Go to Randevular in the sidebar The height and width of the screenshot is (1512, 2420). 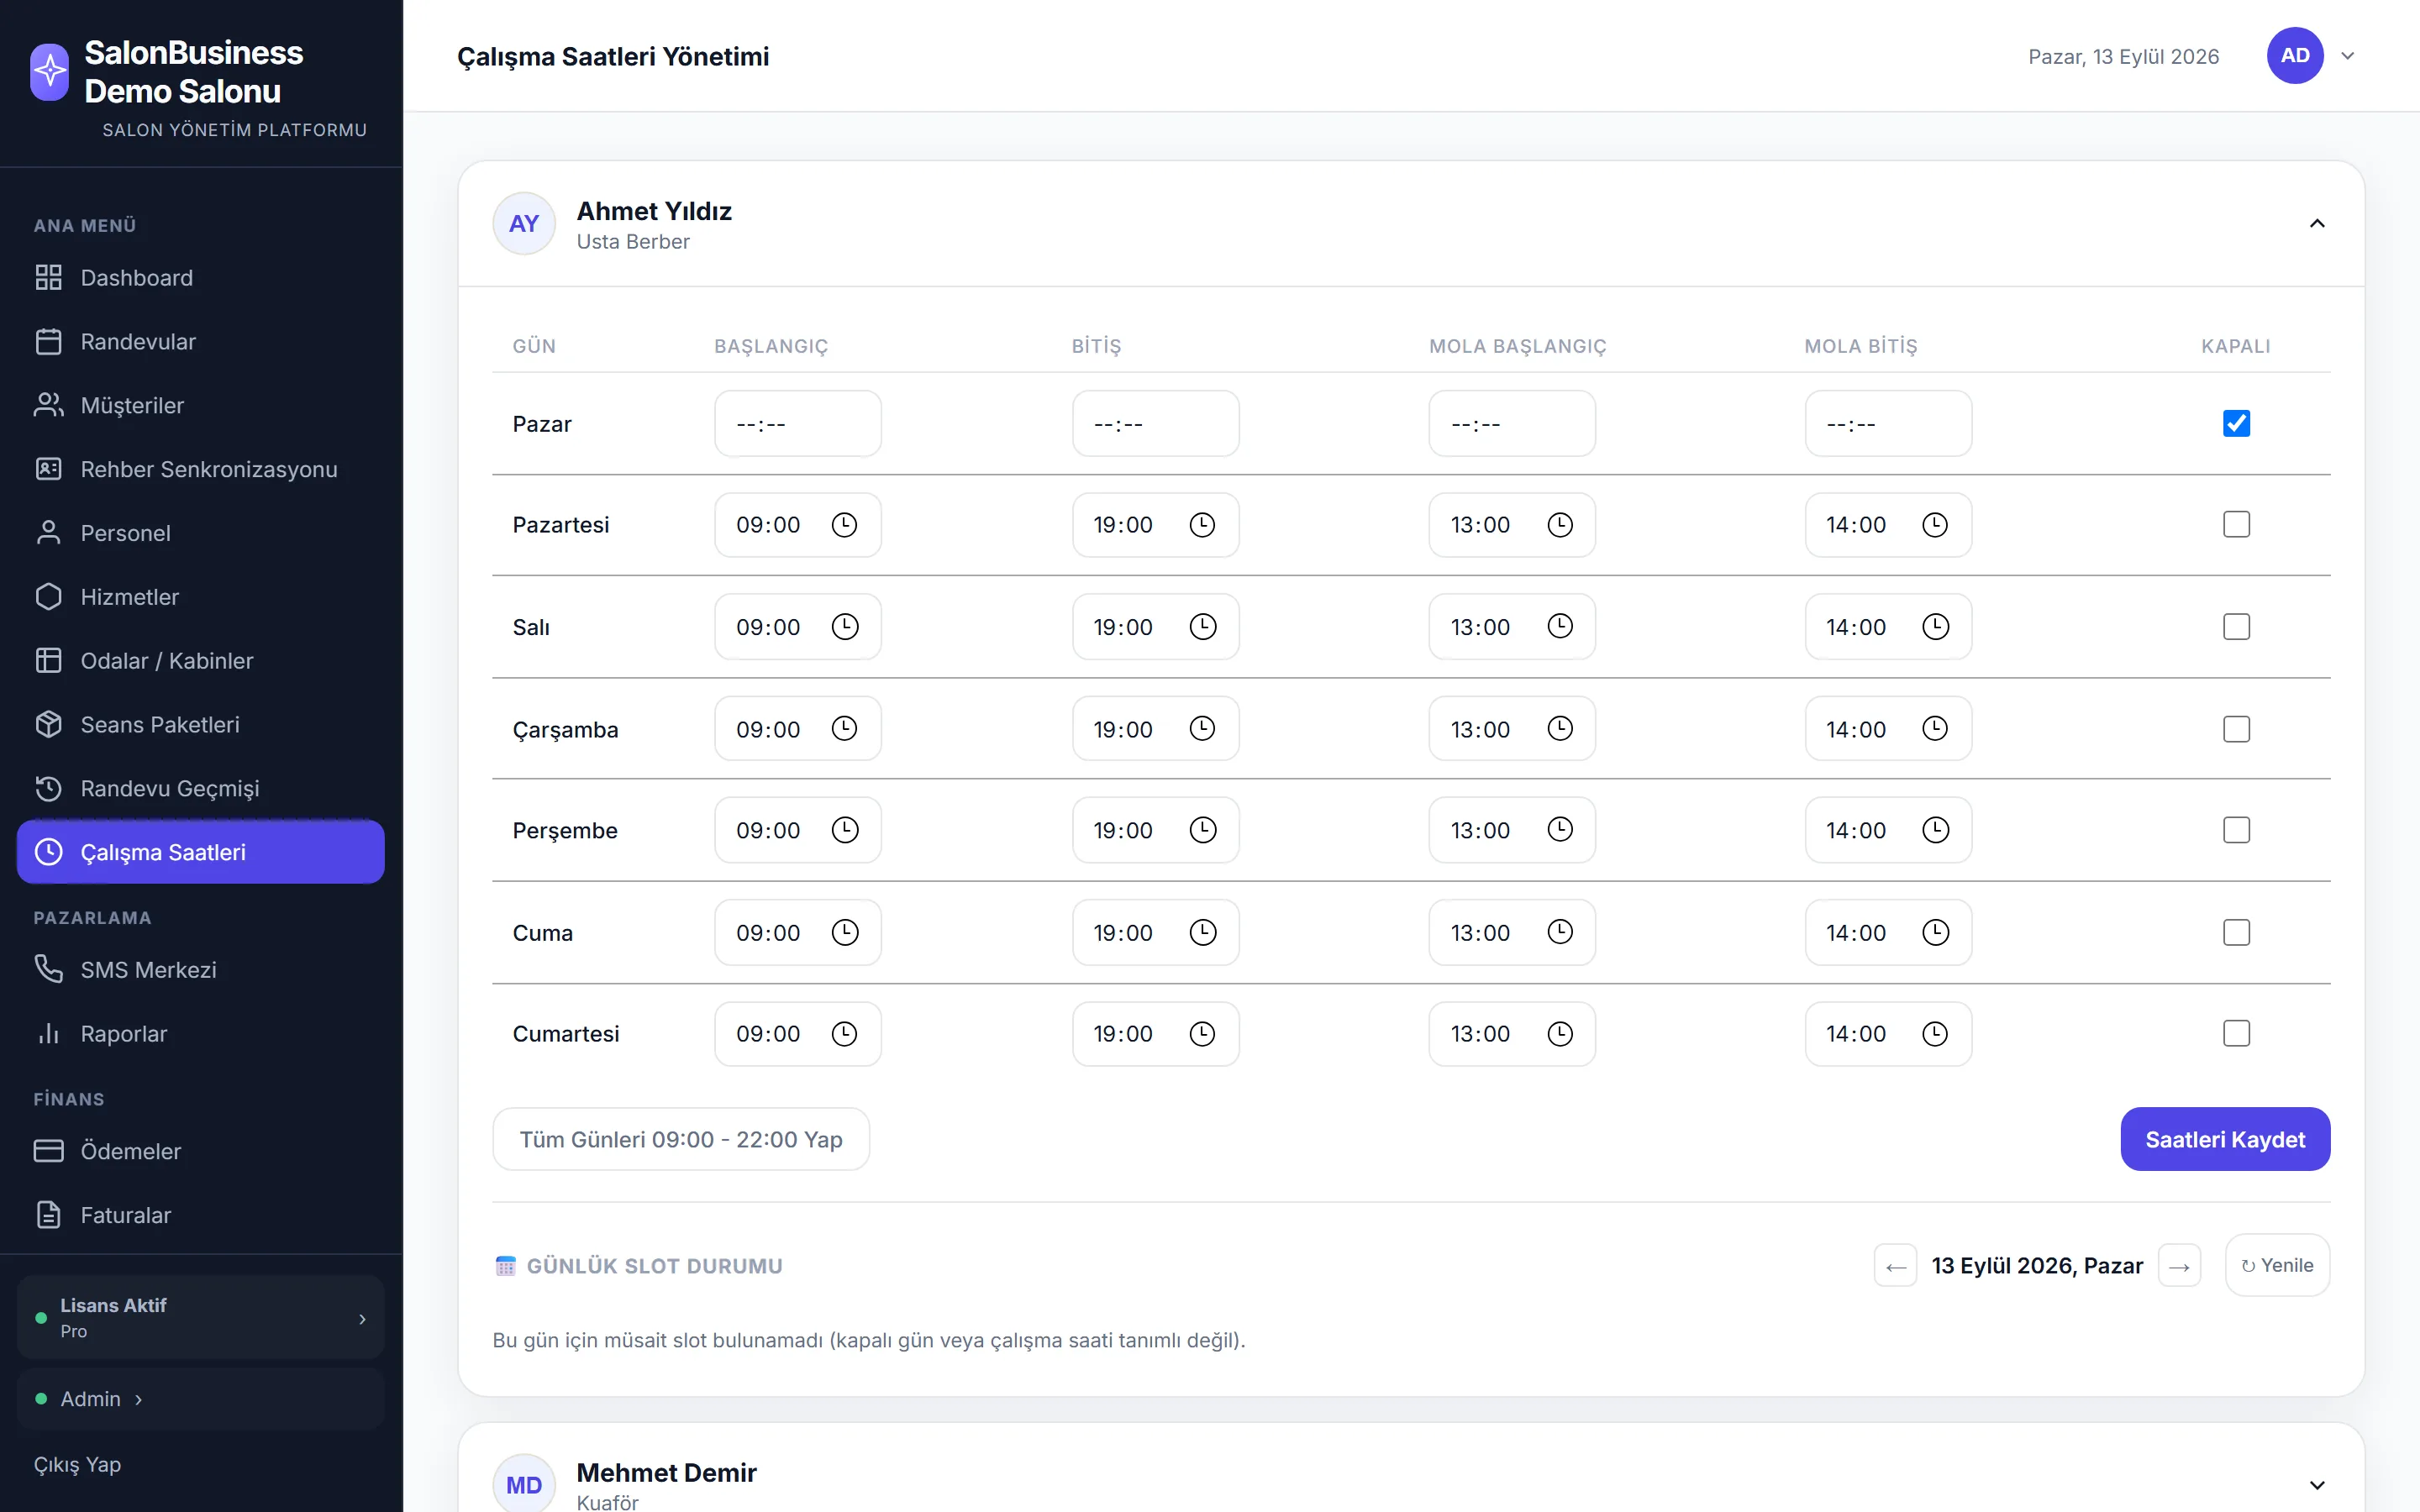tap(201, 342)
